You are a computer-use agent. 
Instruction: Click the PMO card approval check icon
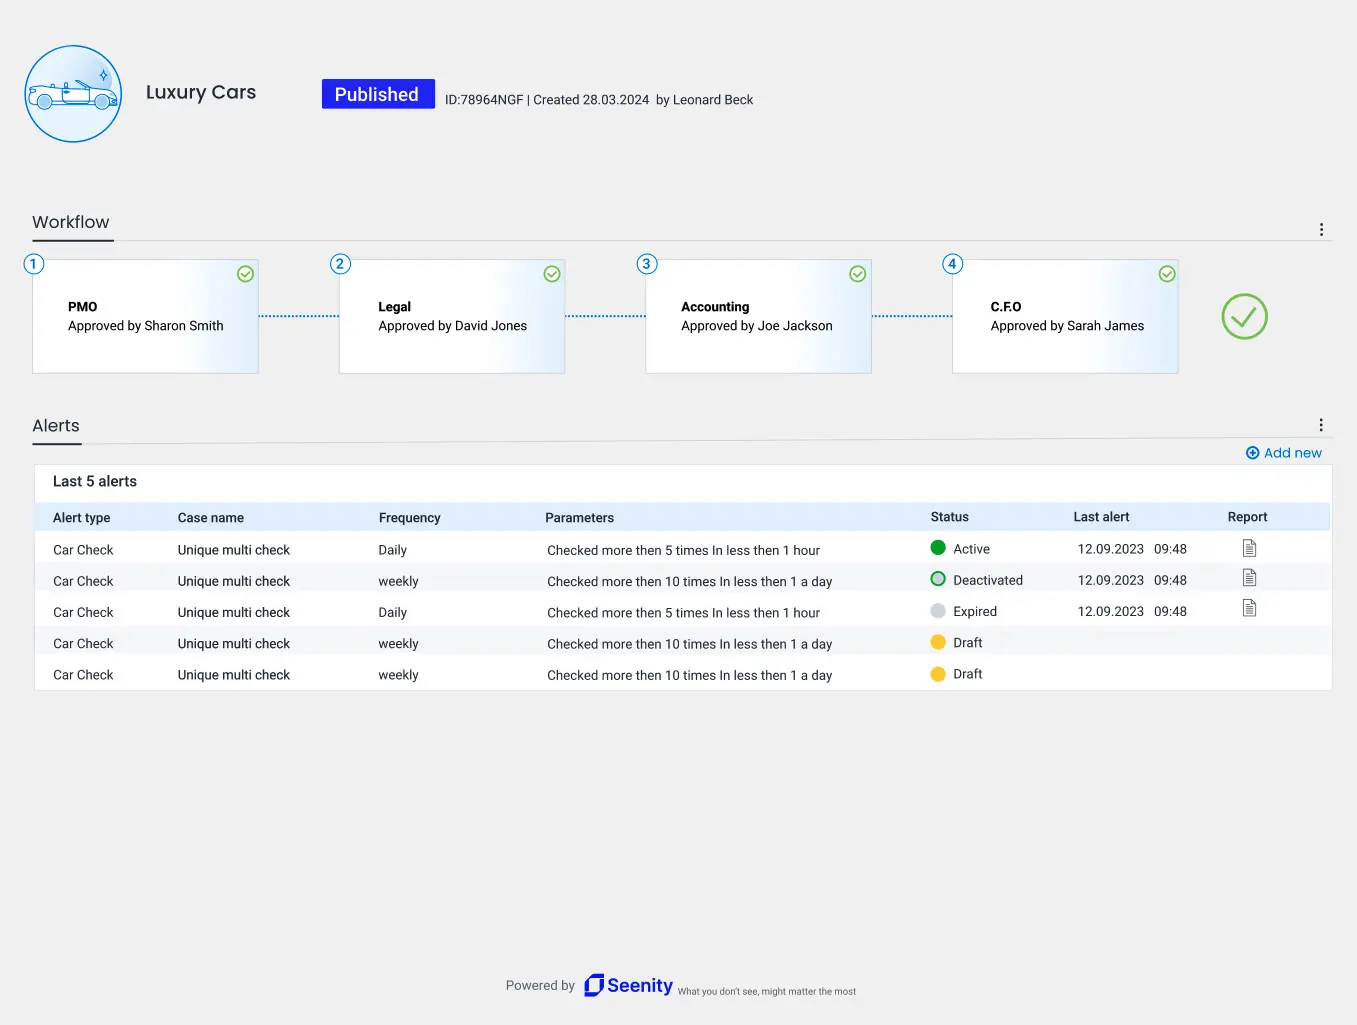point(245,274)
